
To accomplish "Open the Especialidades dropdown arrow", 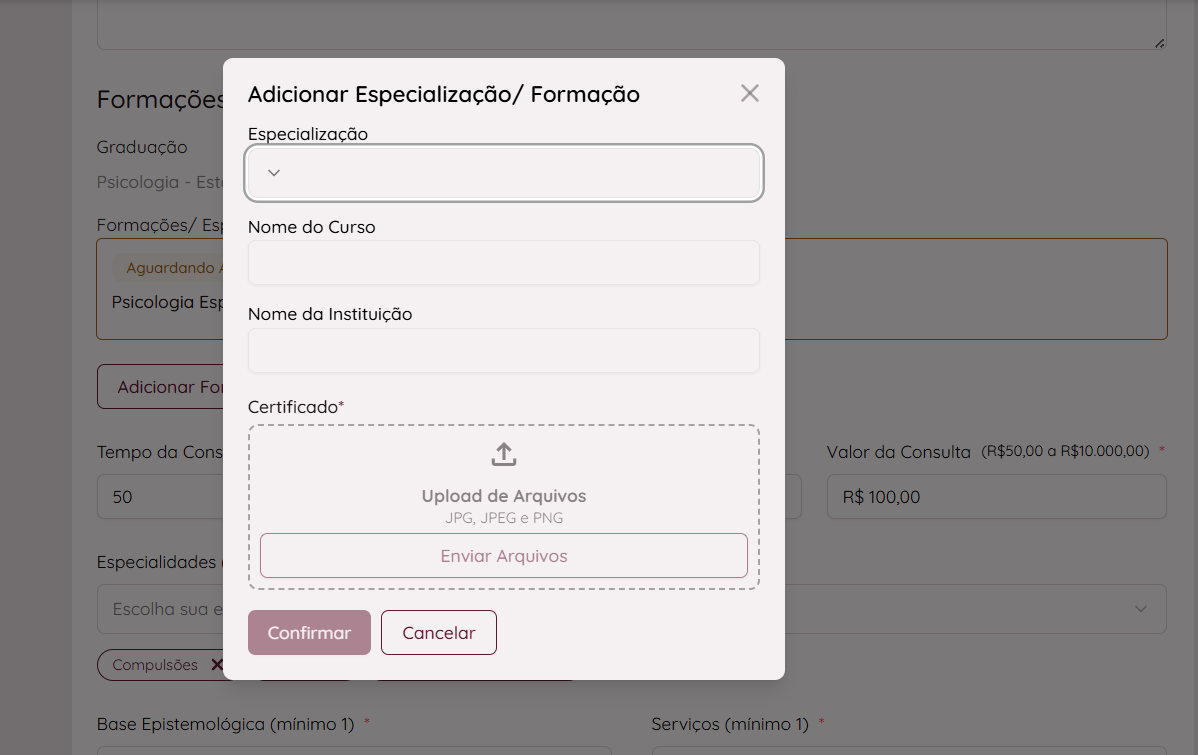I will point(1140,609).
